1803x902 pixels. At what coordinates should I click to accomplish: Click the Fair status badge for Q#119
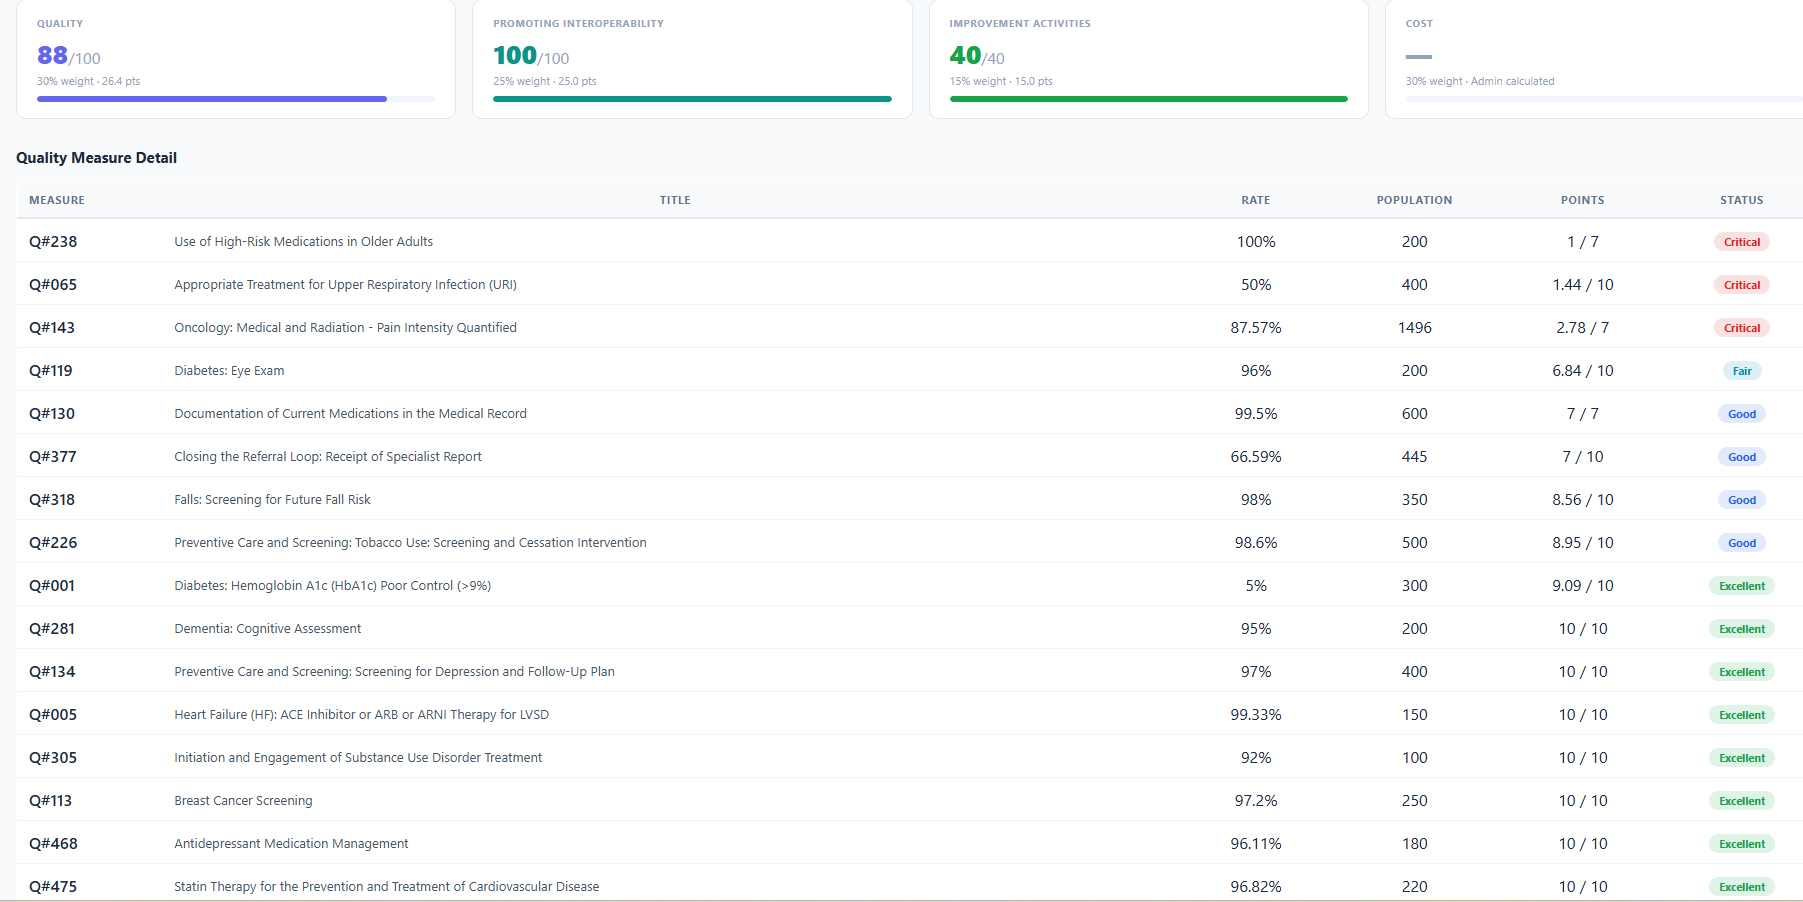1742,370
